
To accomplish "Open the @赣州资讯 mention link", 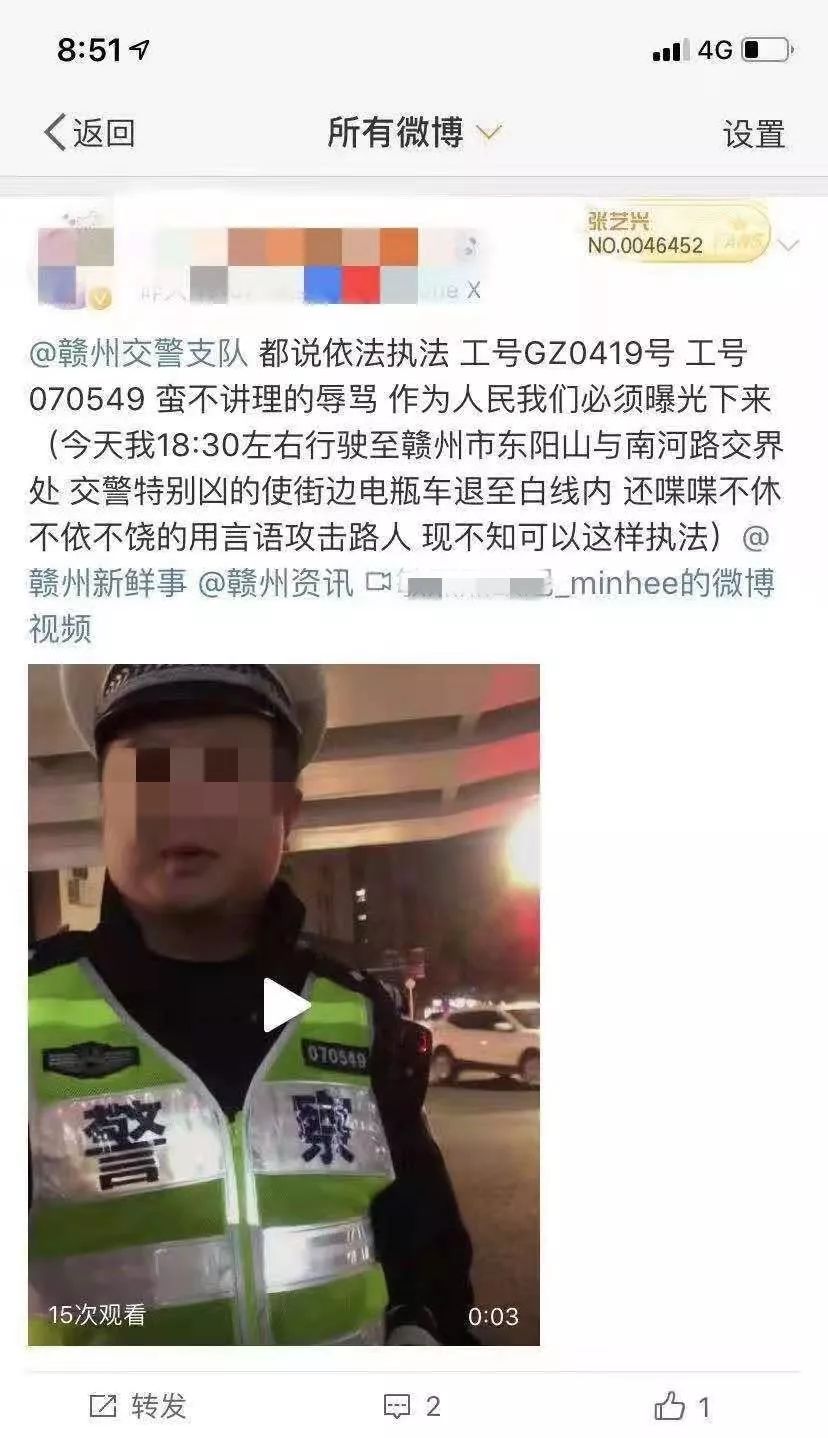I will click(275, 583).
